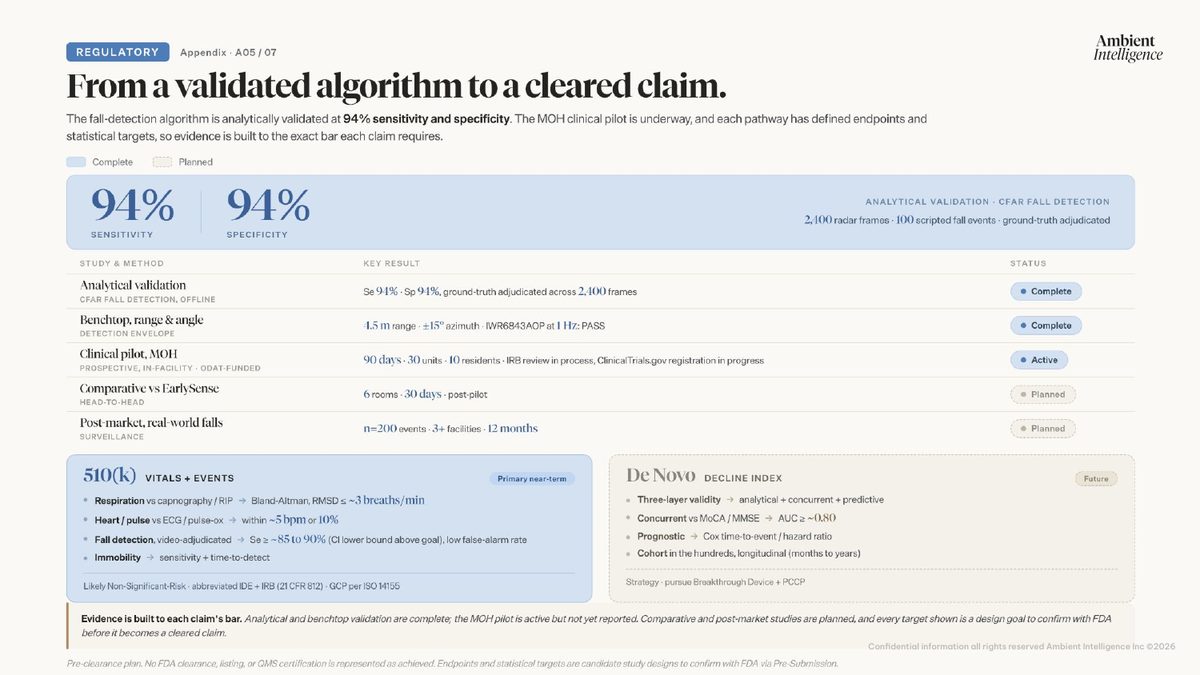Image resolution: width=1200 pixels, height=675 pixels.
Task: Click the KEY RESULT column header
Action: tap(391, 264)
